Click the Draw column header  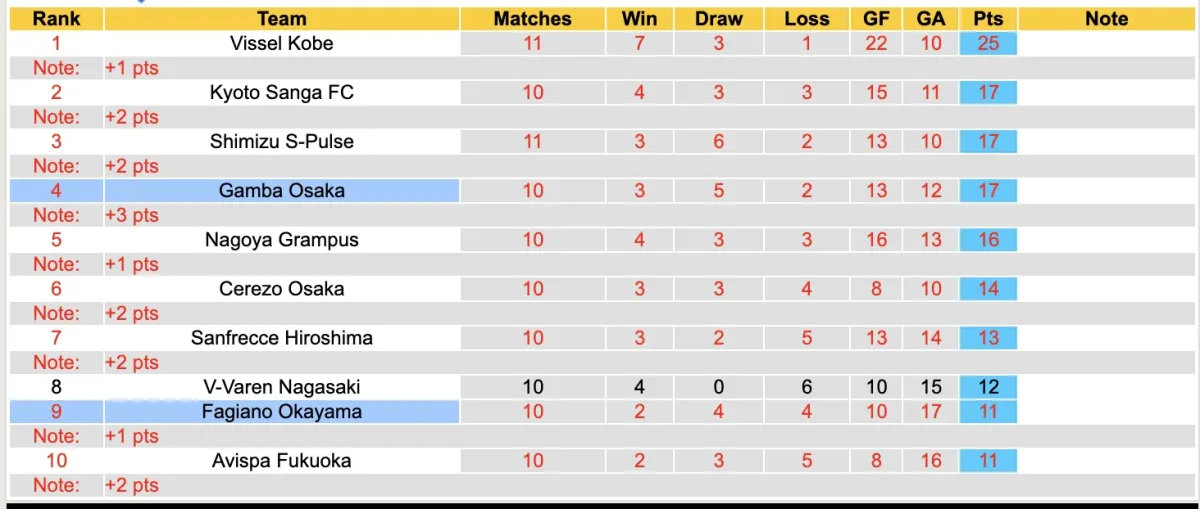pyautogui.click(x=719, y=19)
